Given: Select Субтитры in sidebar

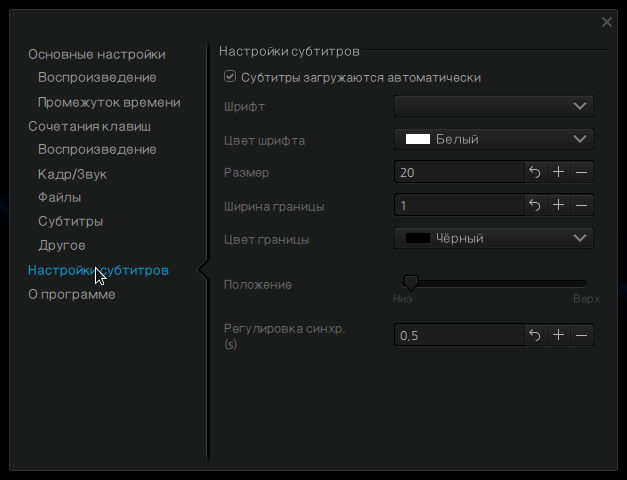Looking at the screenshot, I should tap(71, 221).
